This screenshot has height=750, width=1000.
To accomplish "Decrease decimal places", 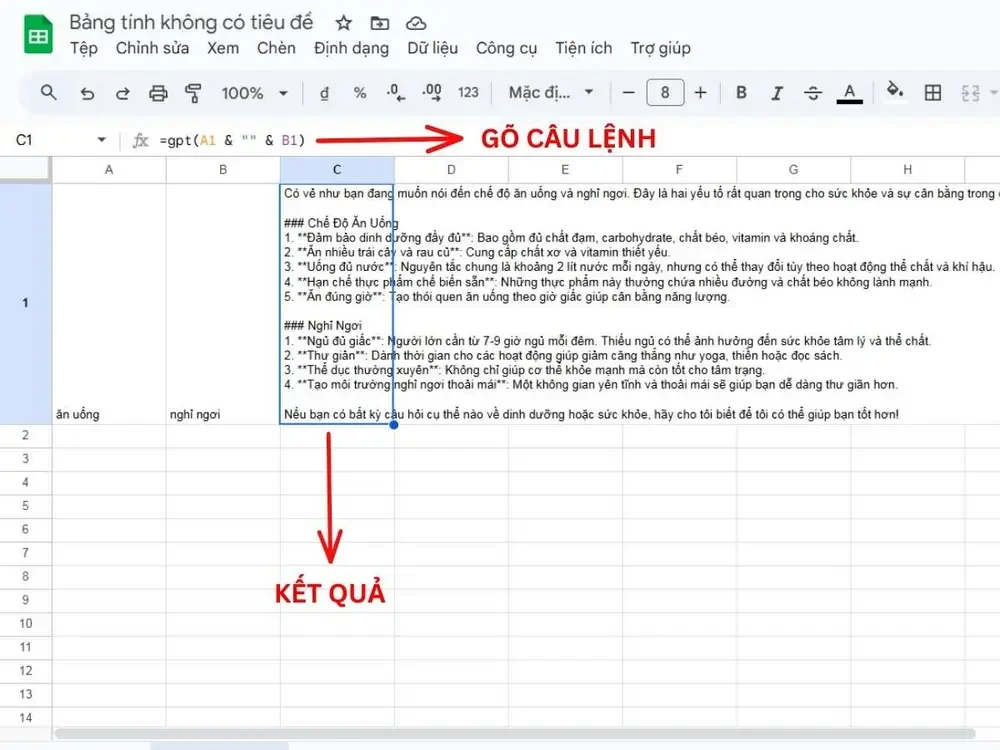I will coord(395,93).
